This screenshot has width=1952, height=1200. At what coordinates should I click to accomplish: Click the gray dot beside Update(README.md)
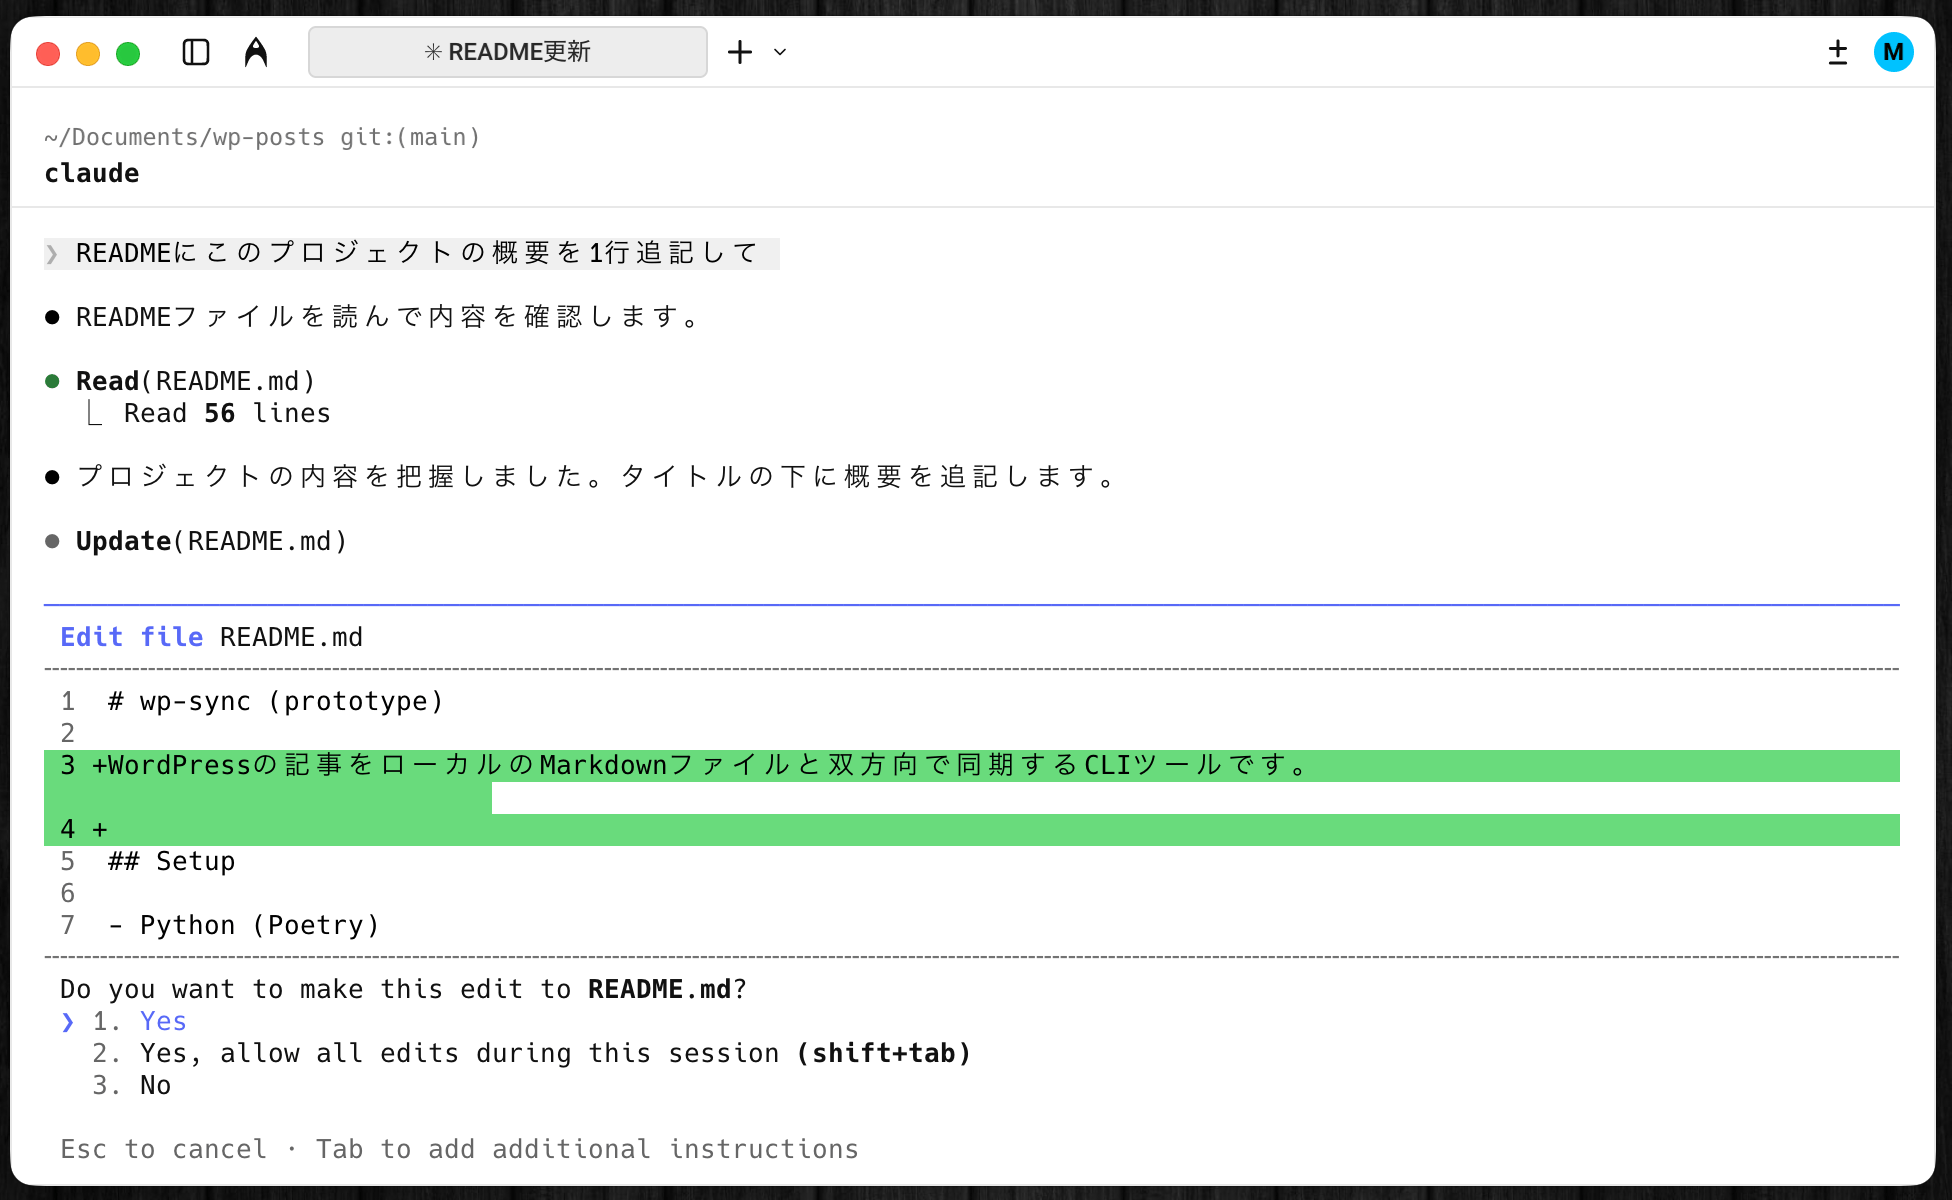click(x=52, y=541)
